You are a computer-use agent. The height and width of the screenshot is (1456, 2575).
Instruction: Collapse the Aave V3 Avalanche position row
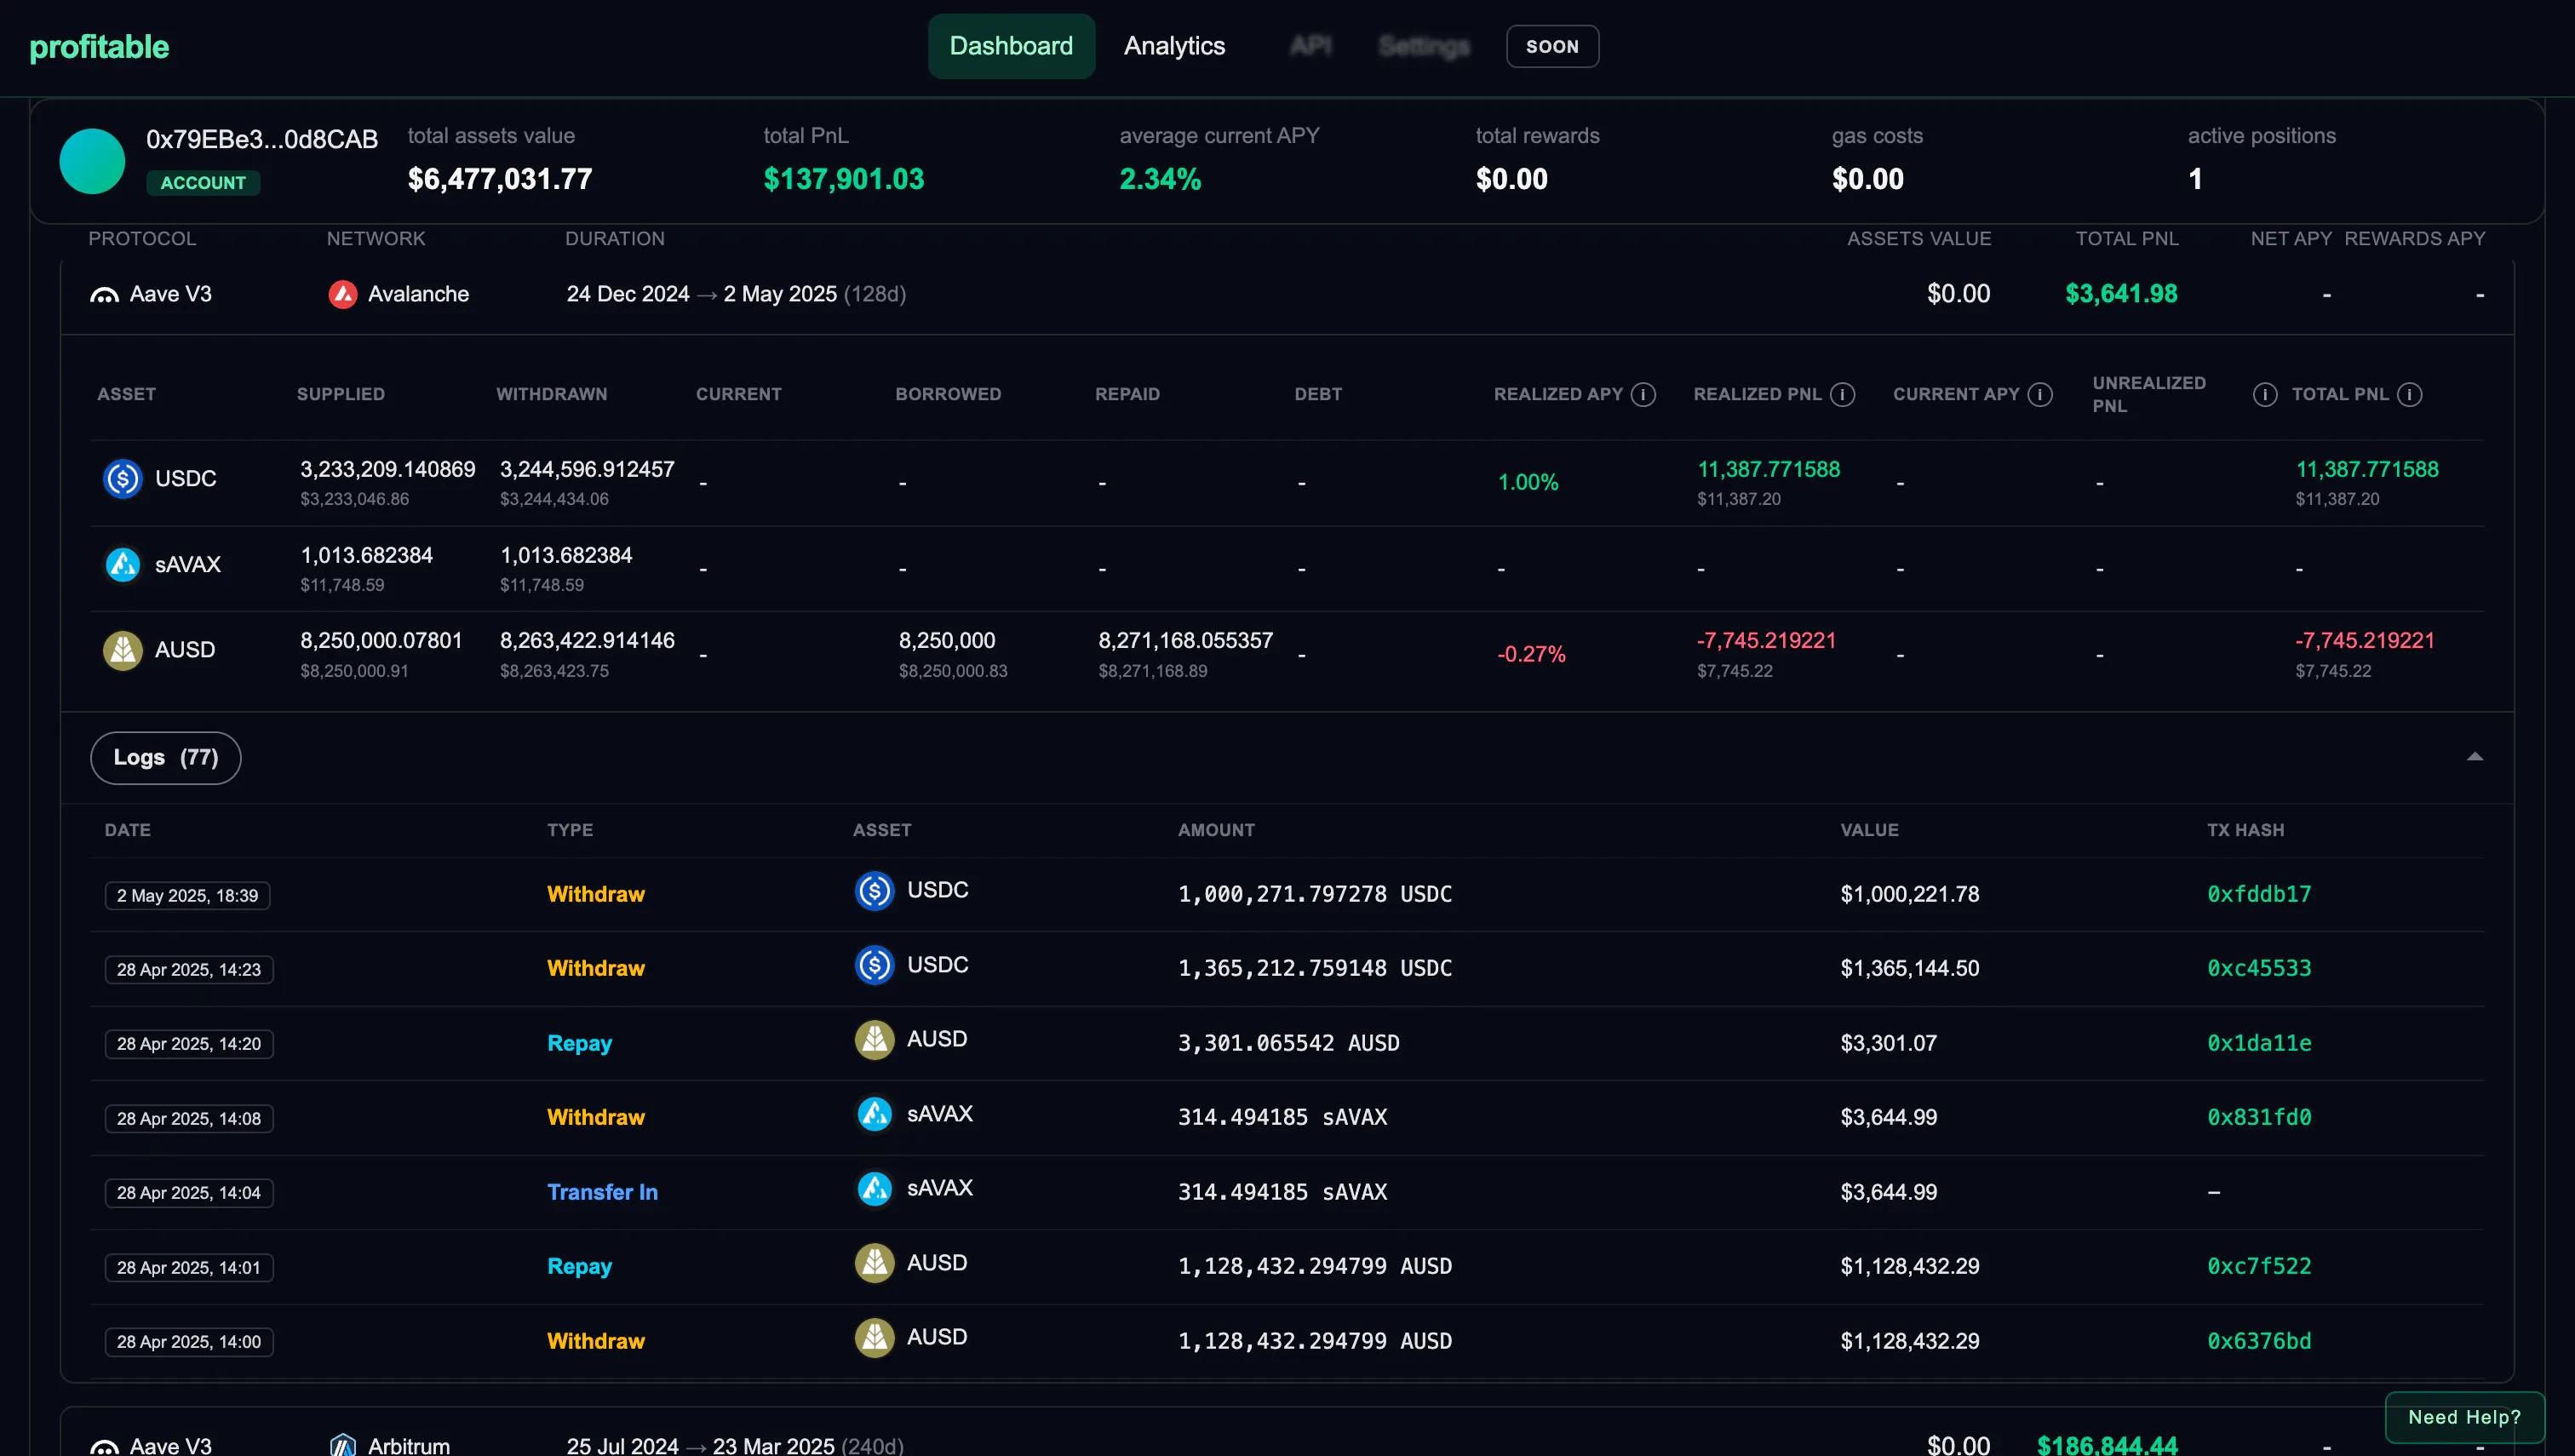[x=1287, y=294]
